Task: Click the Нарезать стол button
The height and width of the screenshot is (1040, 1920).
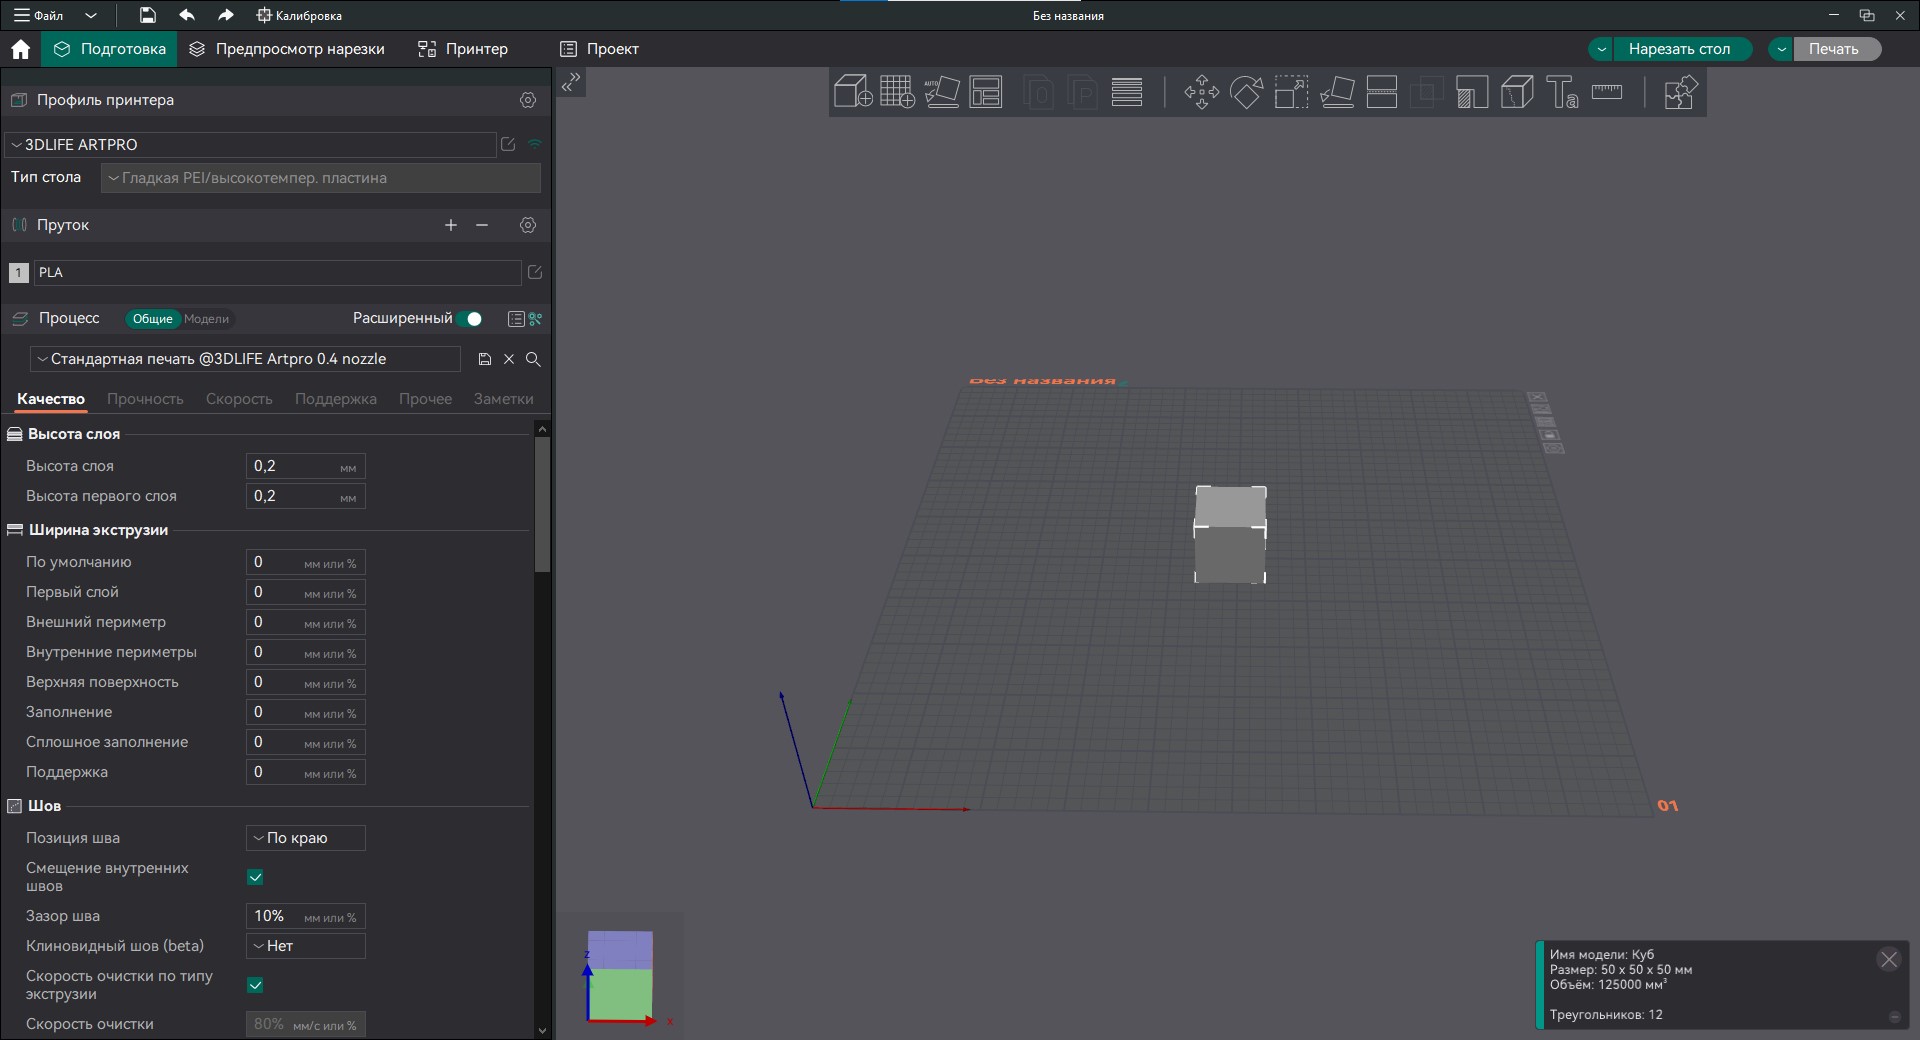Action: (1679, 49)
